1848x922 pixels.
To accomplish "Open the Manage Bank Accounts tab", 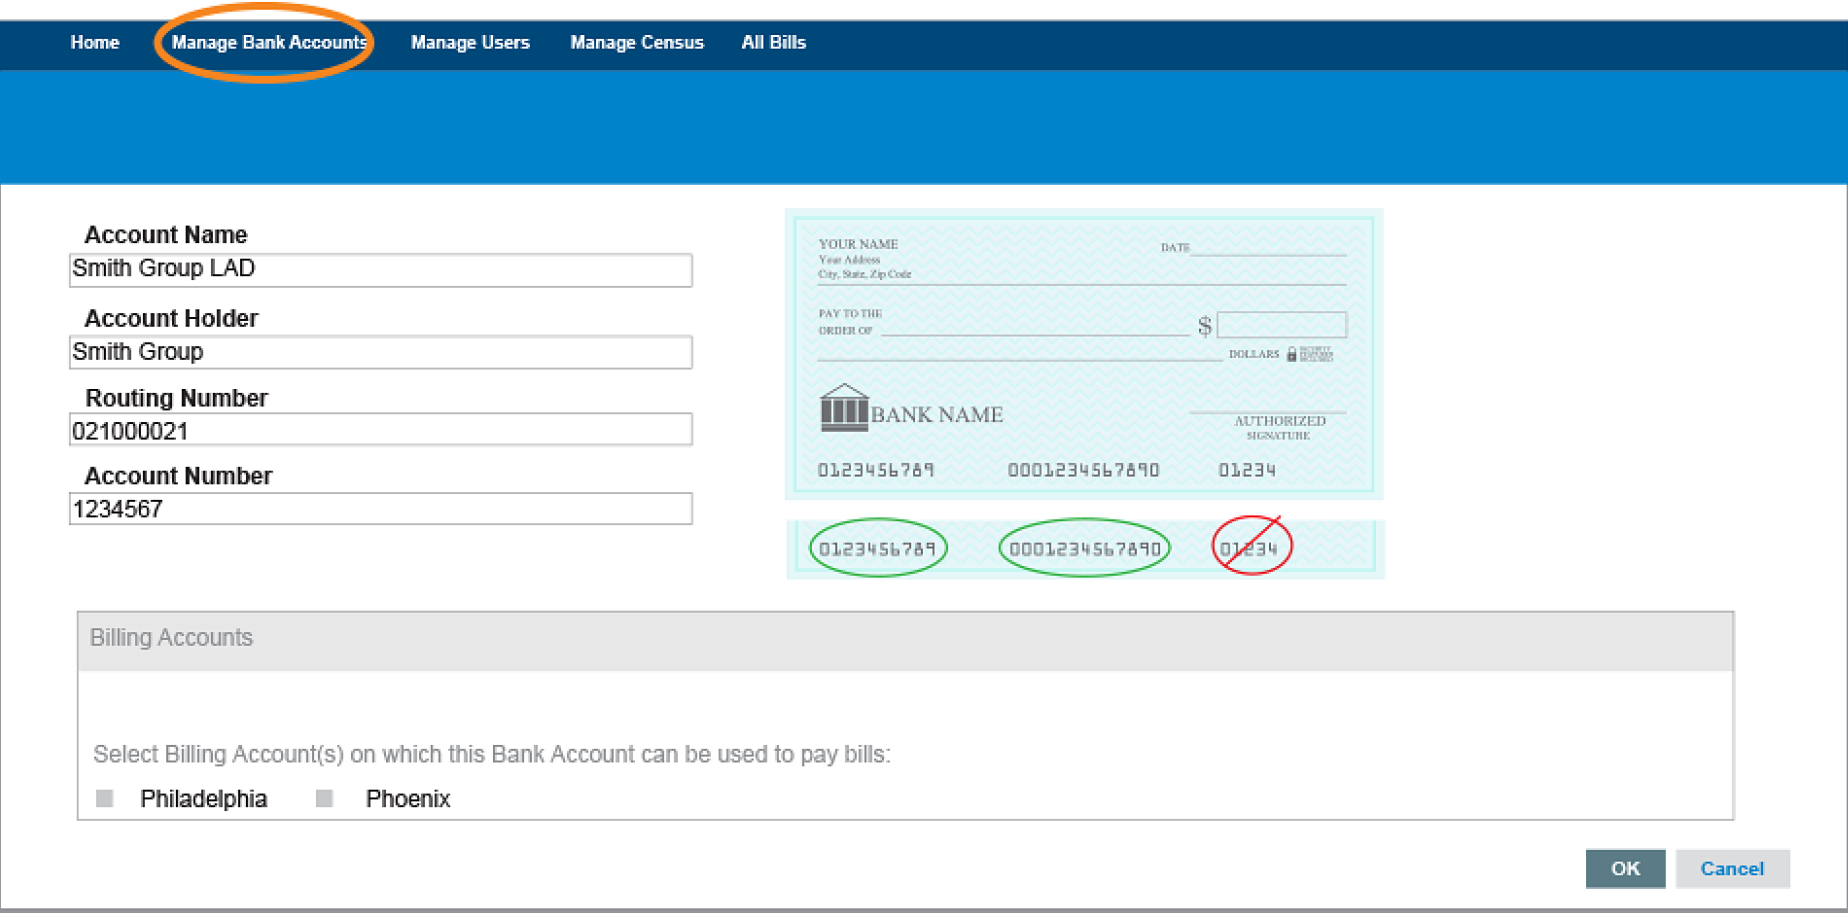I will click(x=268, y=43).
